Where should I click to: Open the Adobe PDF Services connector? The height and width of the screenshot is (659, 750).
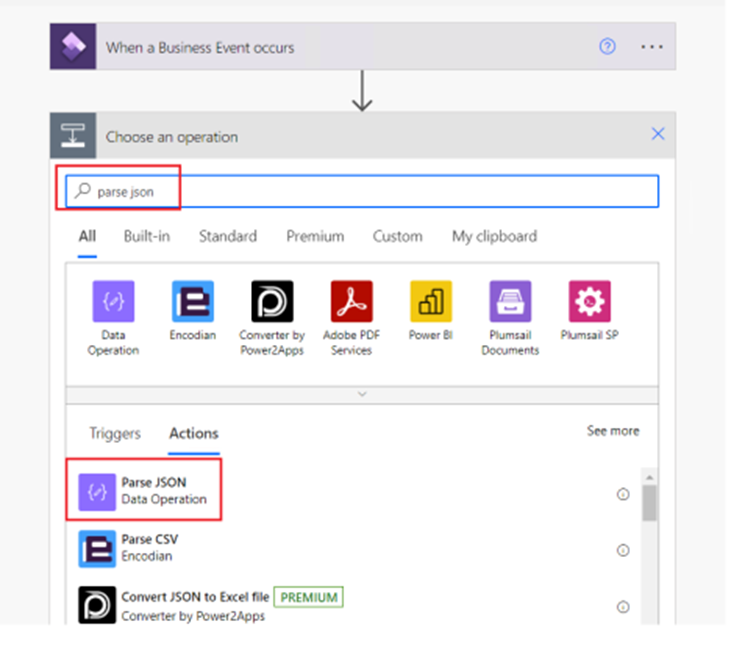pos(352,301)
